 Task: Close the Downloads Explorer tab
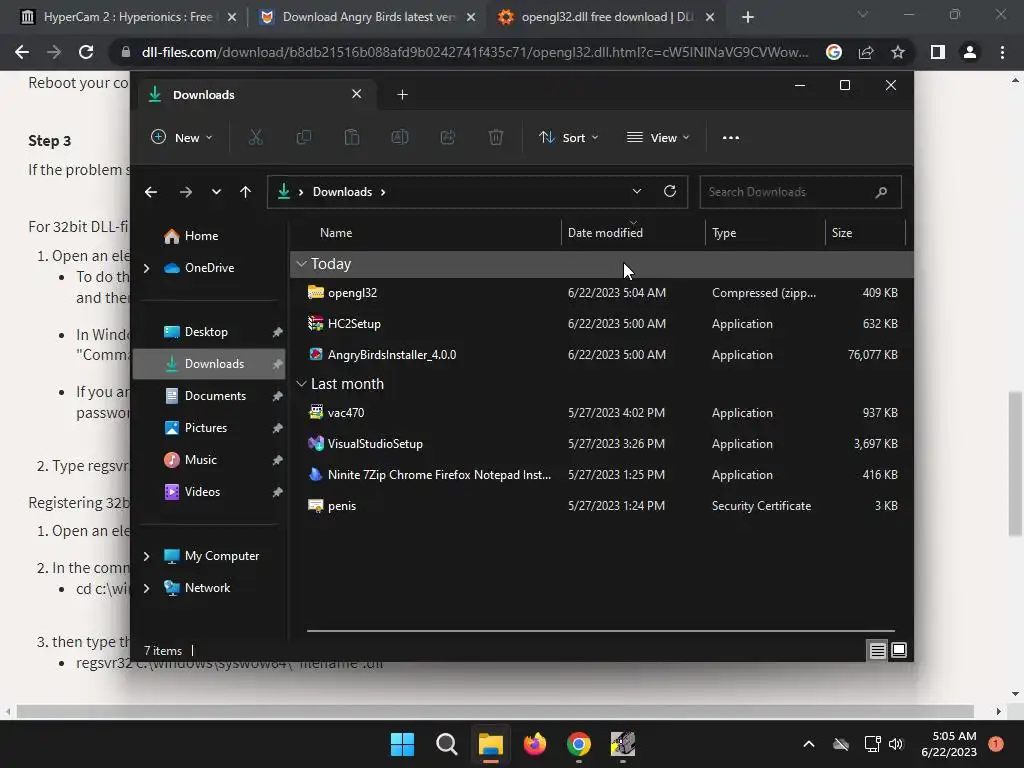(357, 94)
